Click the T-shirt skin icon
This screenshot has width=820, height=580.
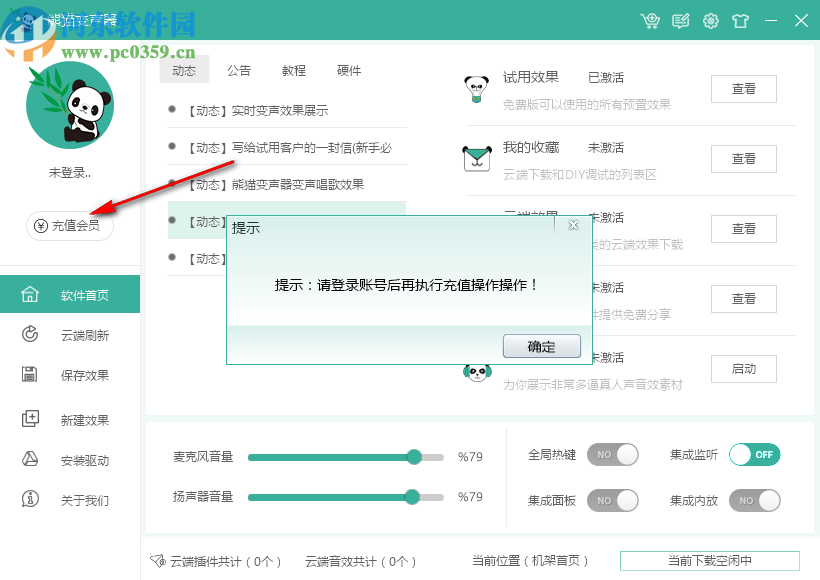tap(741, 20)
